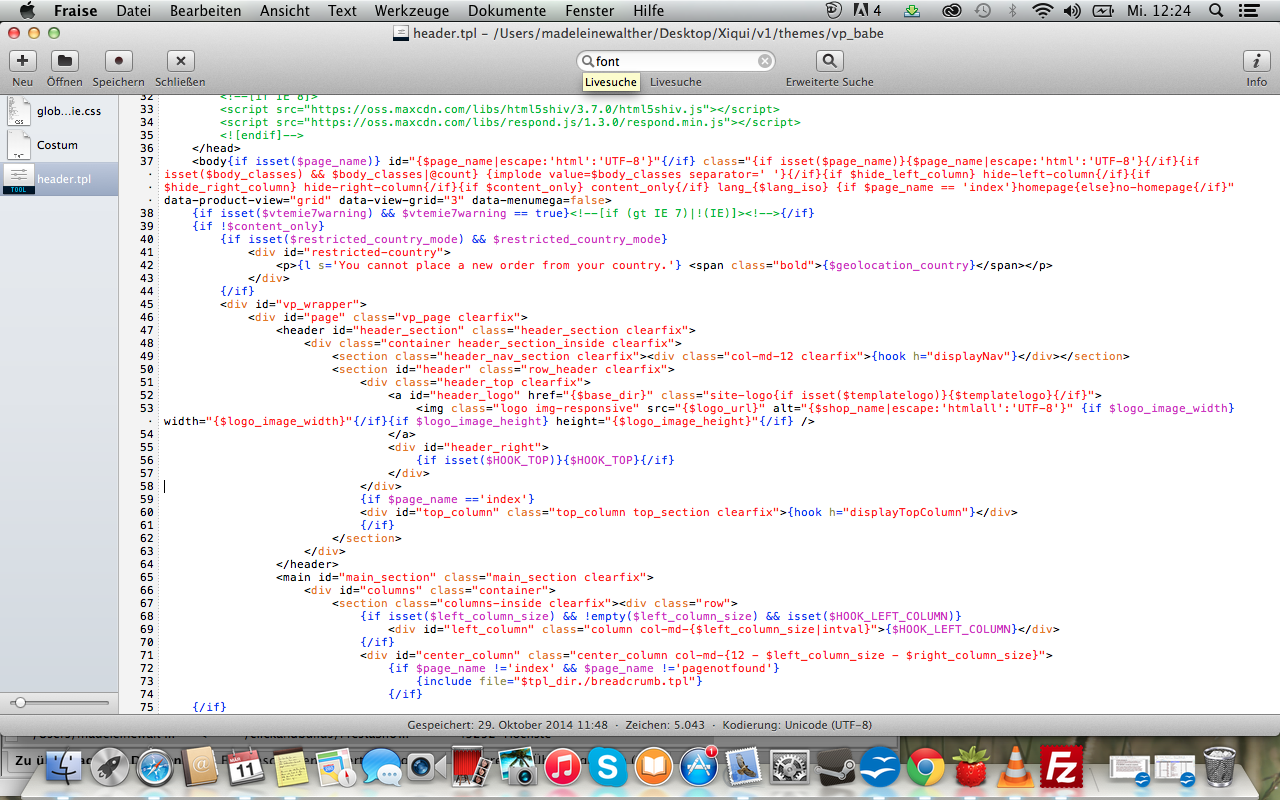The height and width of the screenshot is (800, 1280).
Task: Launch Safari from the Dock
Action: point(156,767)
